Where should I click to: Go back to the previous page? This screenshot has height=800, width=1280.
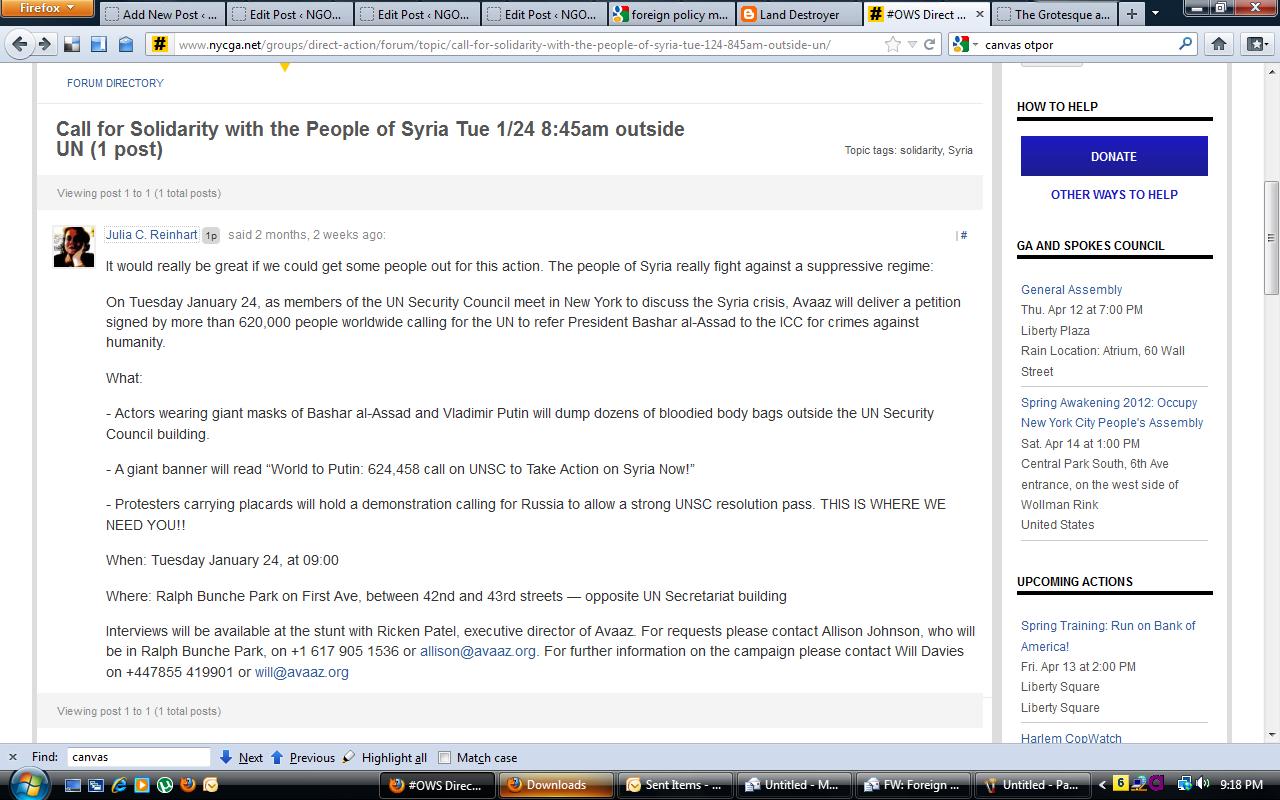[x=20, y=44]
